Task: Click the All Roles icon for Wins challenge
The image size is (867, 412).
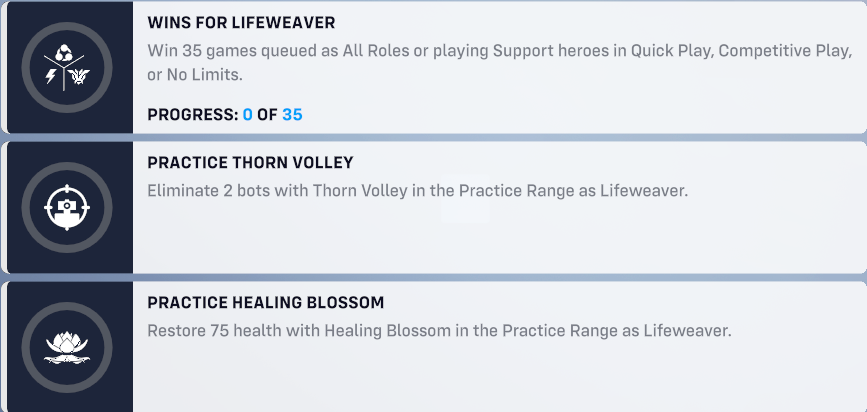Action: [67, 67]
